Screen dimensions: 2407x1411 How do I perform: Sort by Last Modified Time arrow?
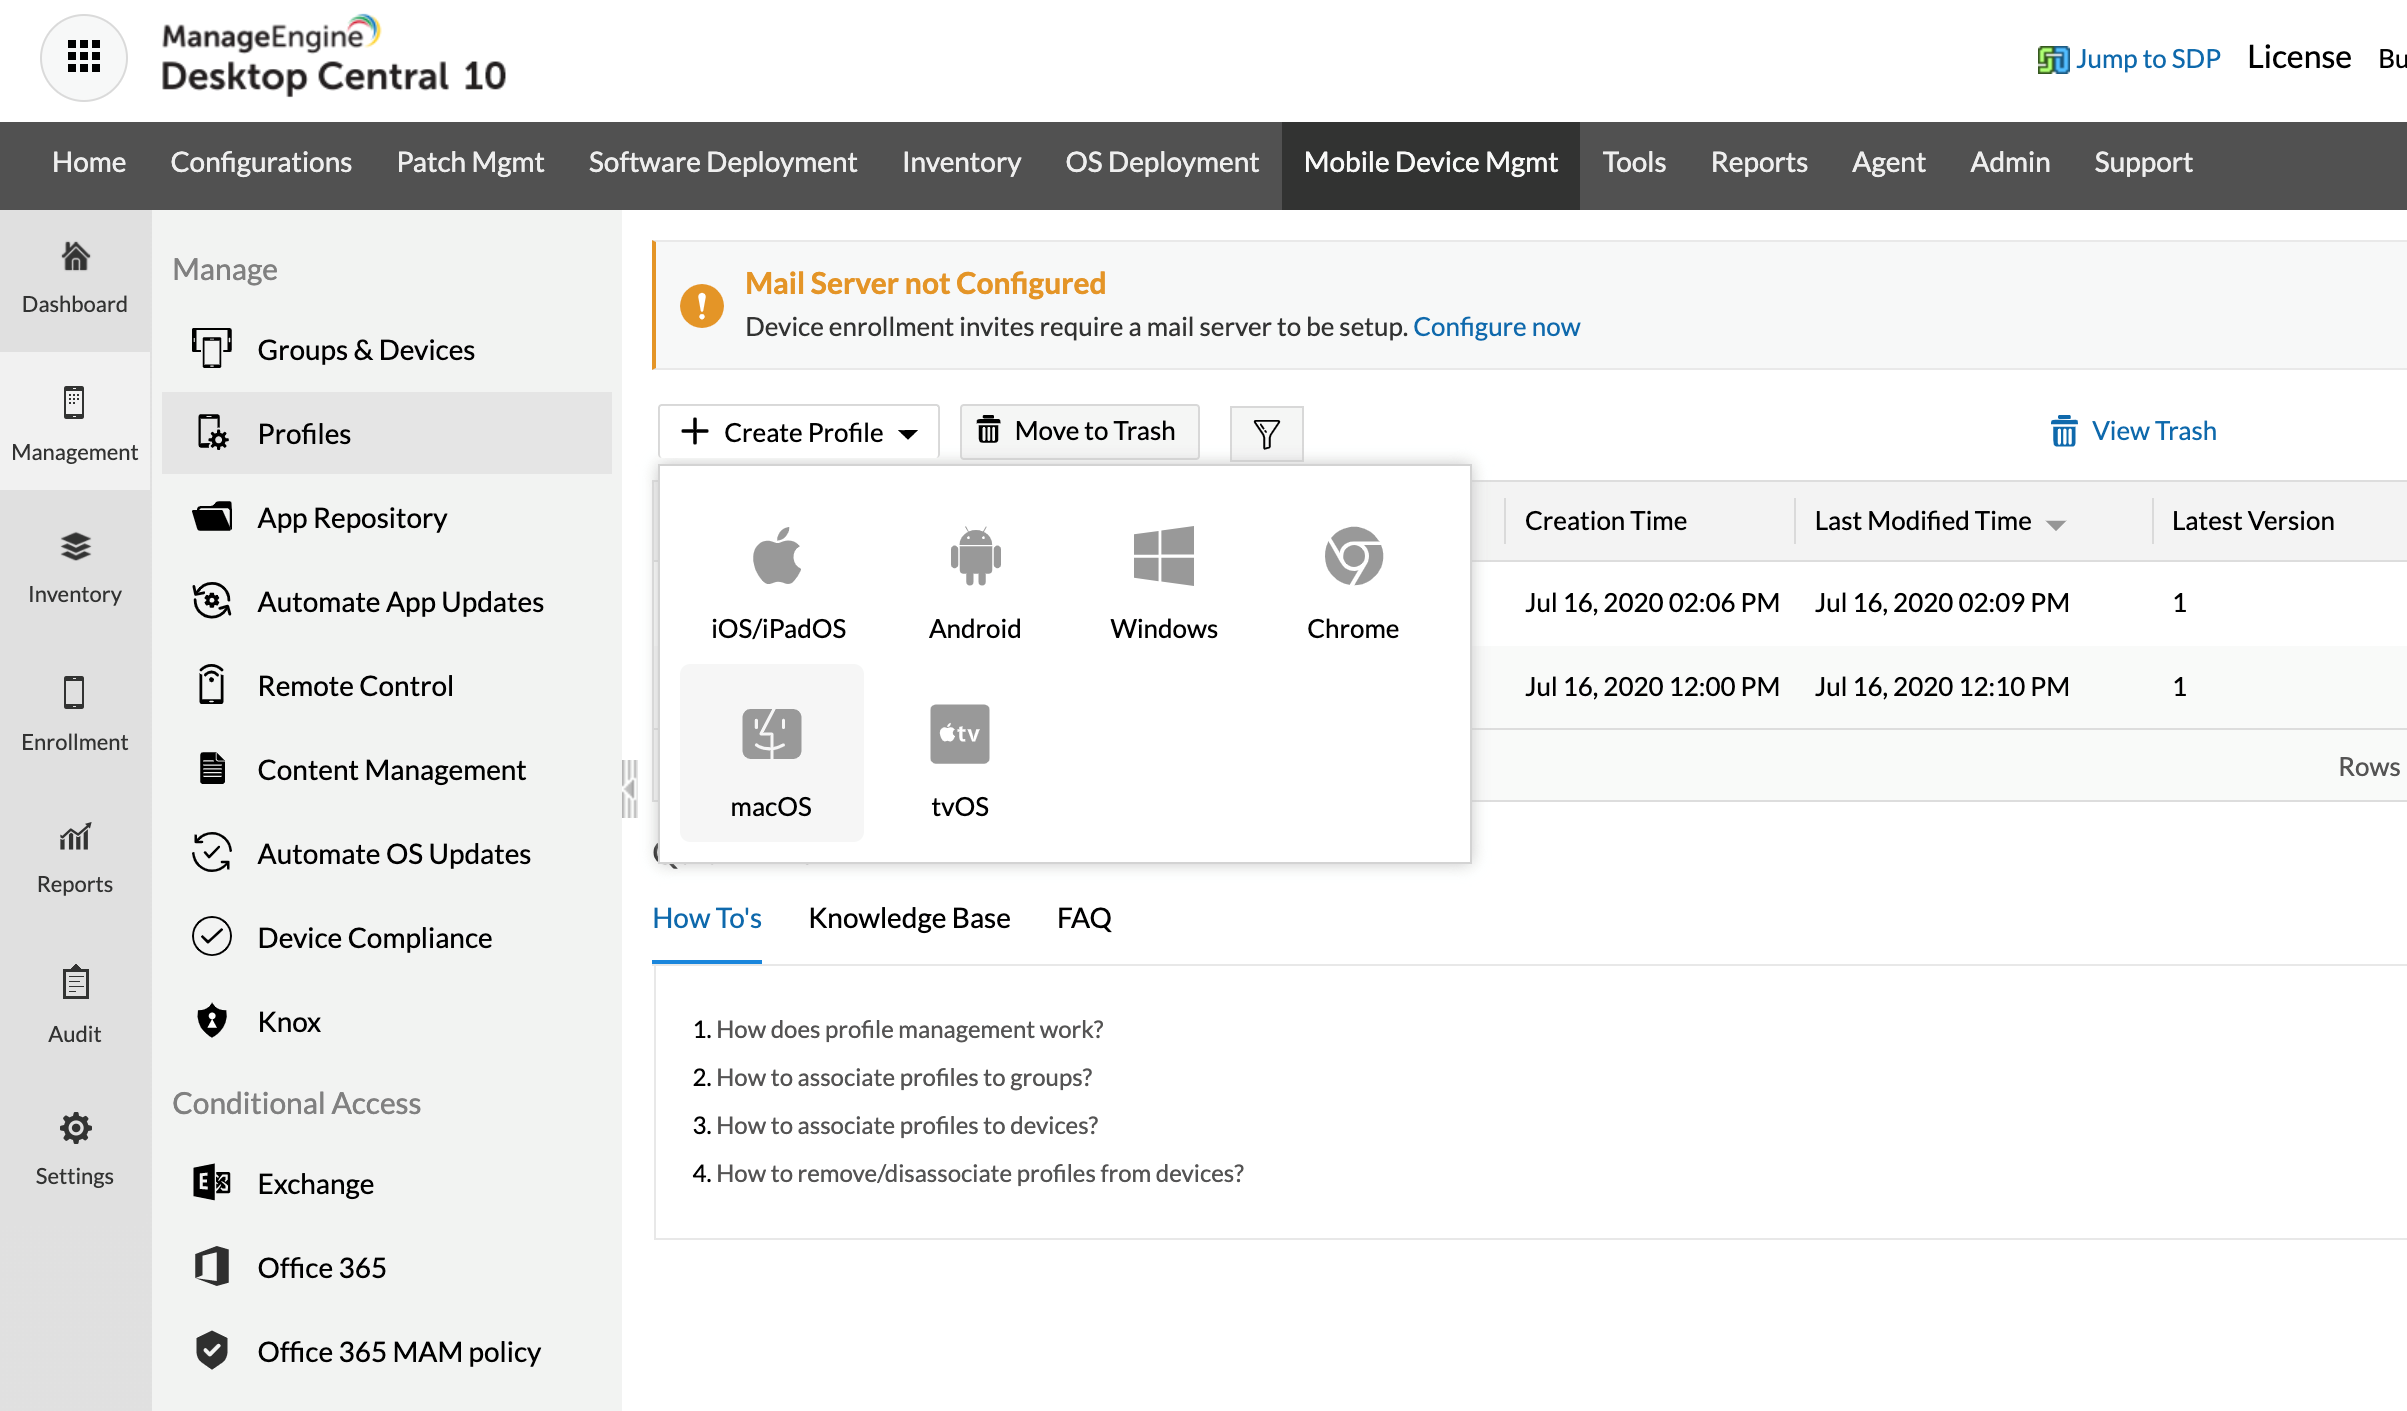click(x=2056, y=524)
